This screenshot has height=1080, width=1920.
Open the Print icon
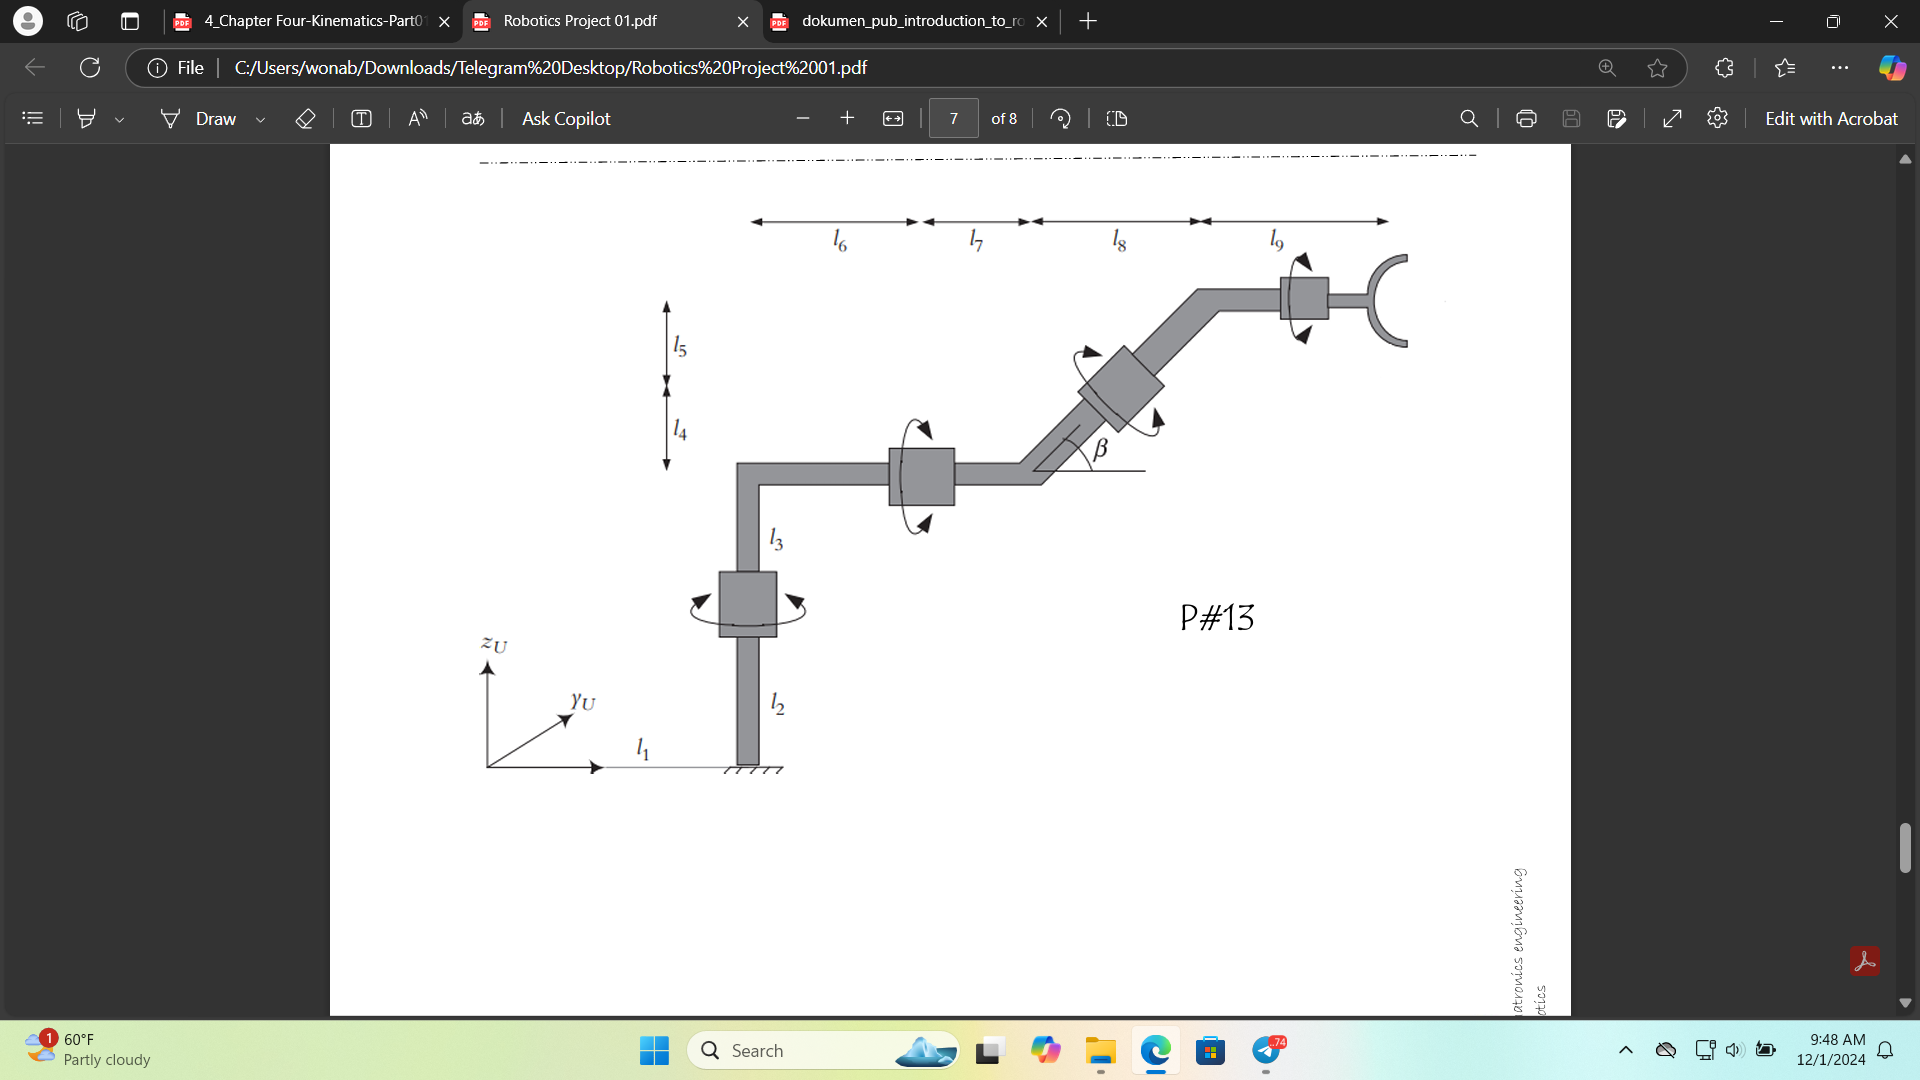tap(1525, 118)
